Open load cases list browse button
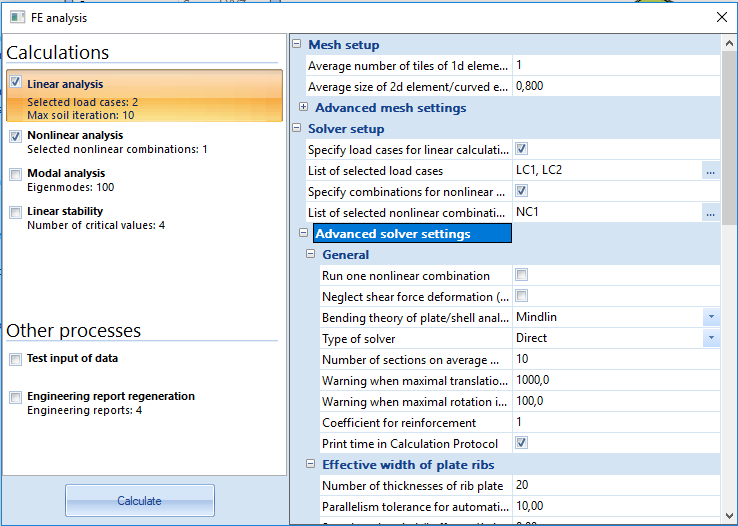This screenshot has width=738, height=526. [710, 171]
